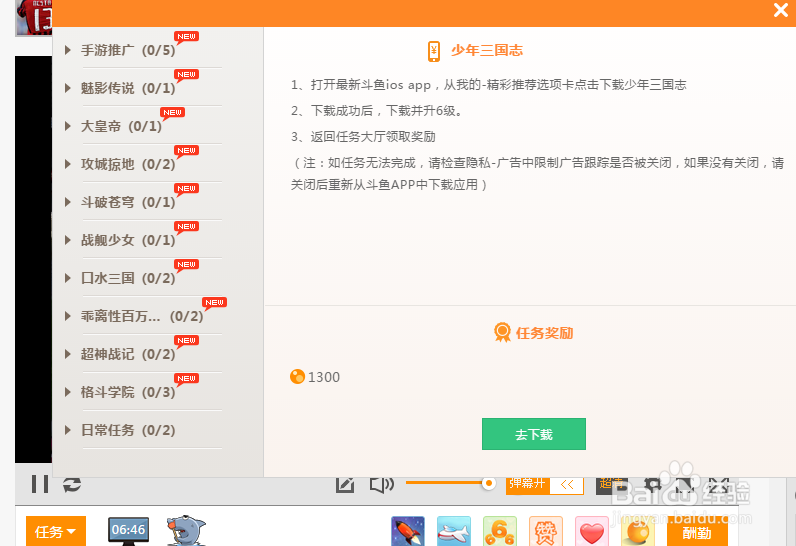Mute the speaker volume icon
Image resolution: width=796 pixels, height=546 pixels.
pyautogui.click(x=382, y=485)
